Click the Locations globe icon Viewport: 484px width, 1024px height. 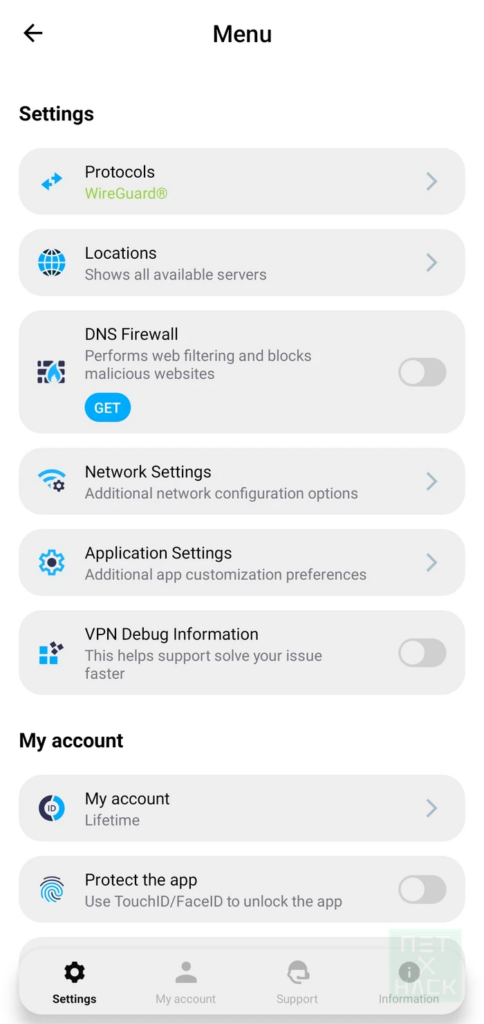[x=52, y=263]
